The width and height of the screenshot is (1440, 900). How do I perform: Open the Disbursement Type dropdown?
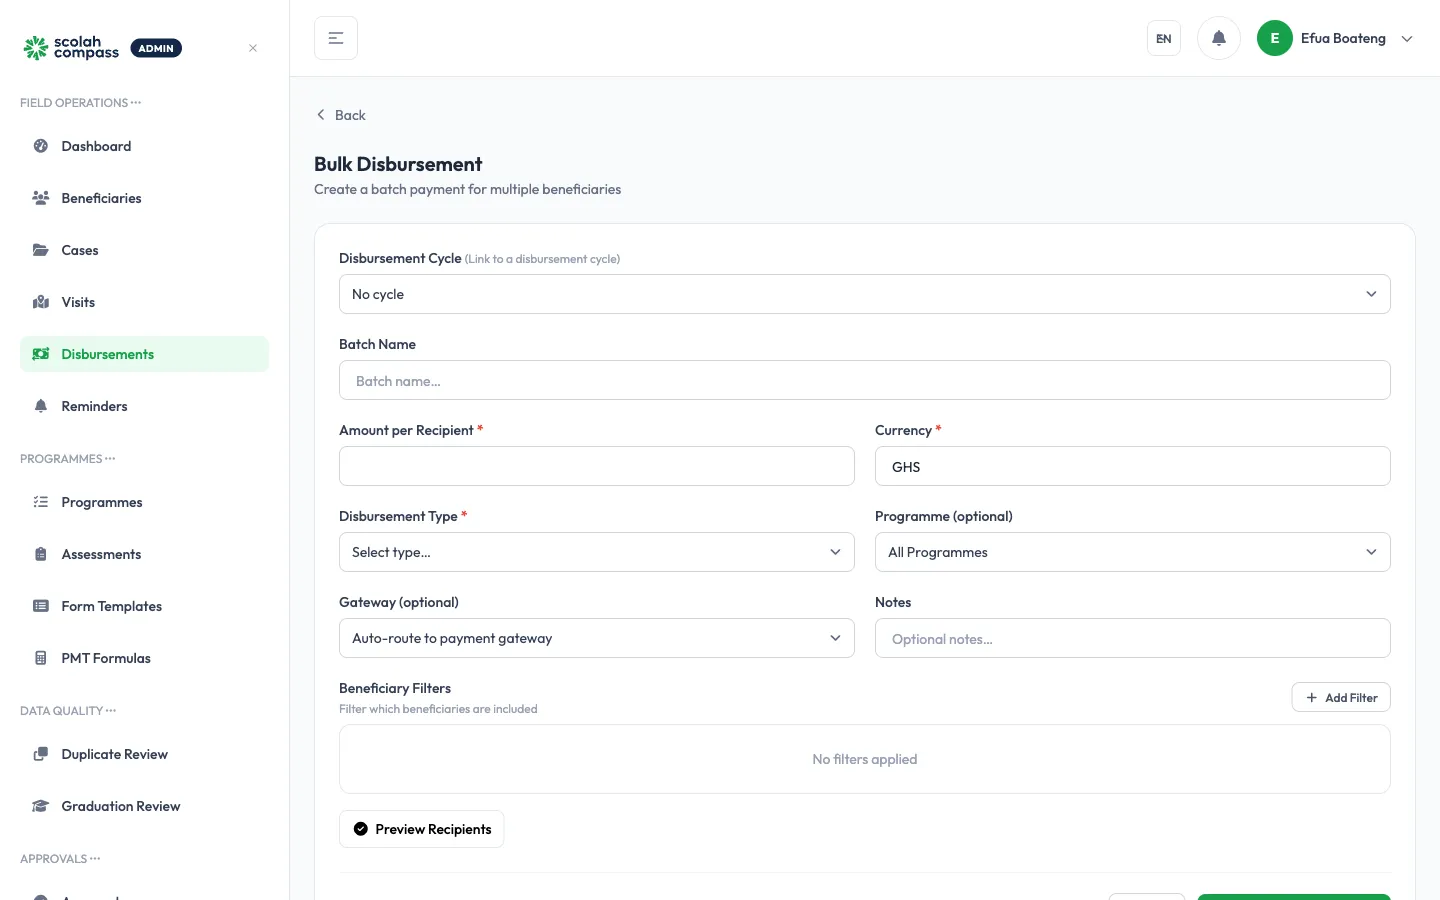tap(597, 552)
